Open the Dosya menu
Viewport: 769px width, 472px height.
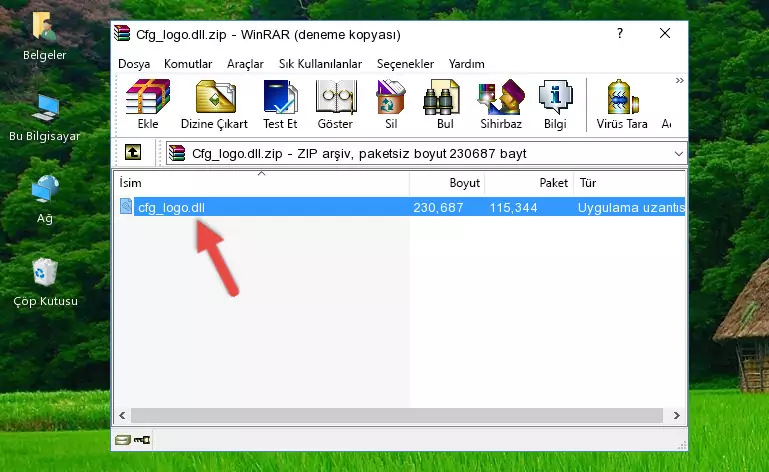point(134,64)
